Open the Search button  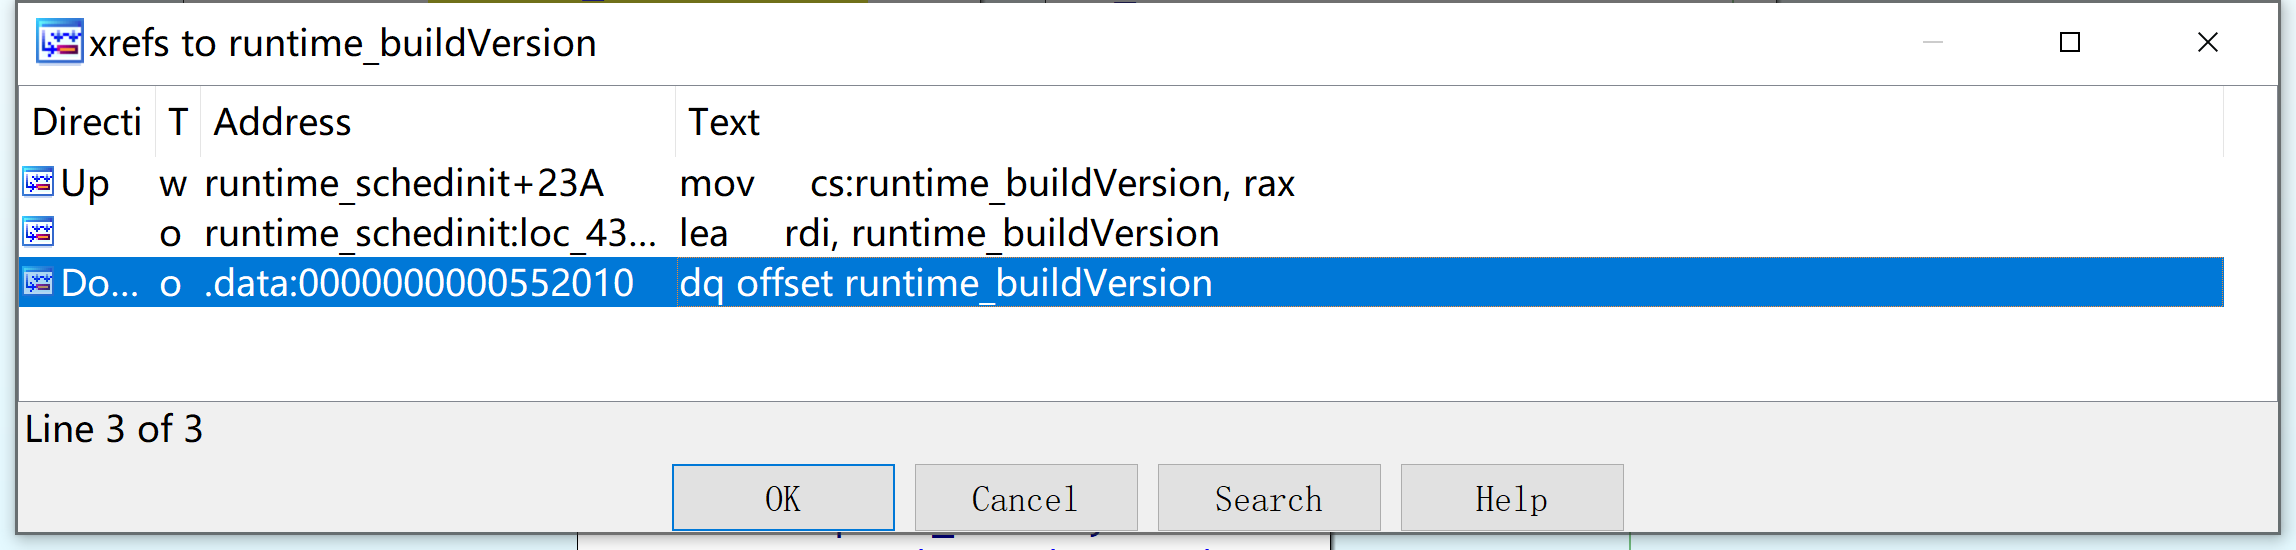(x=1269, y=497)
